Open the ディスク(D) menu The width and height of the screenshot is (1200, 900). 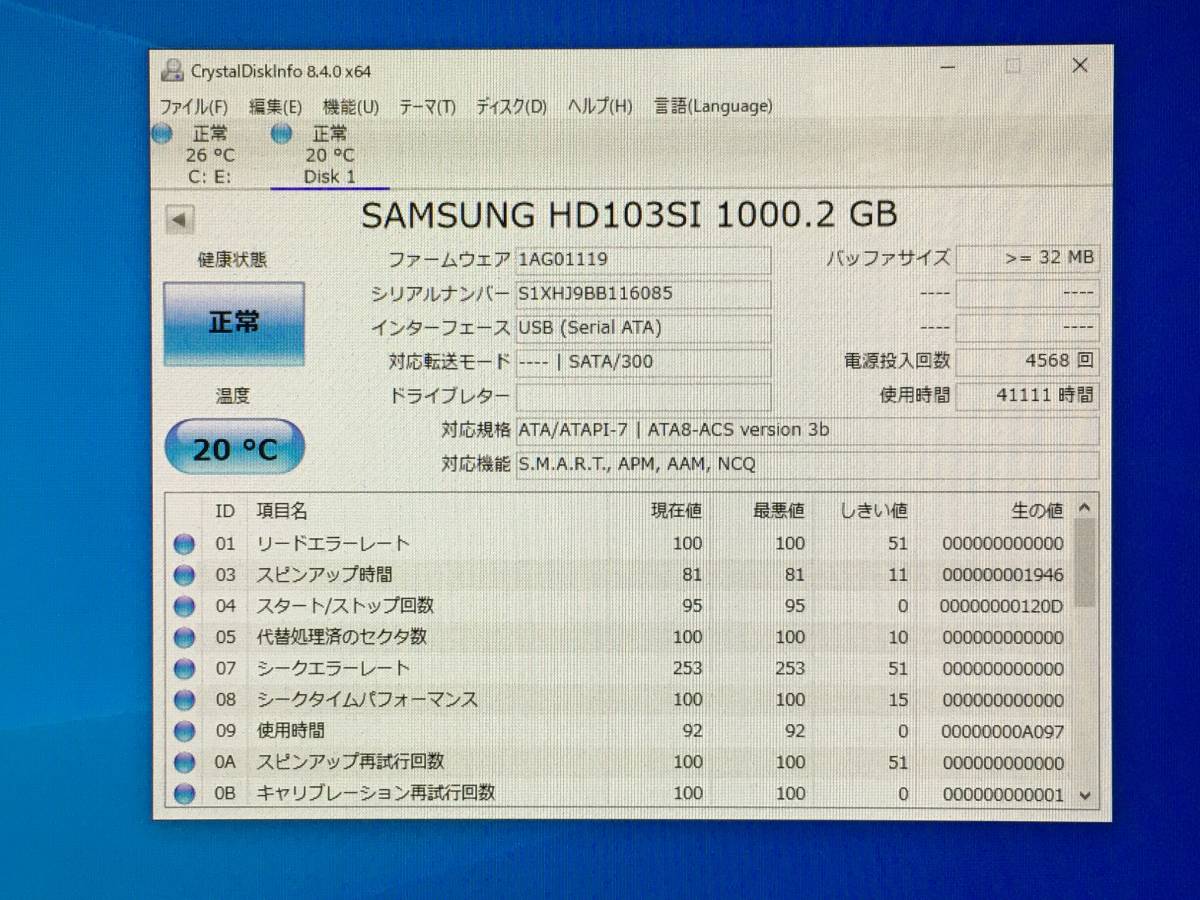511,106
